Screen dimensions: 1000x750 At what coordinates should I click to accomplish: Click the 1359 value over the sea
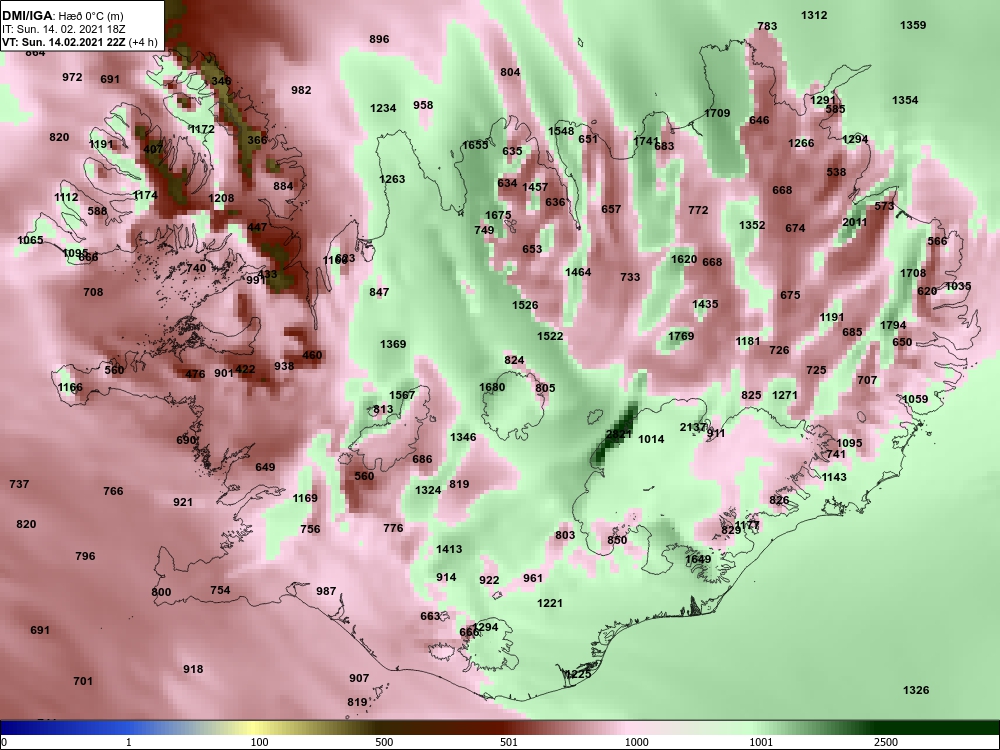click(913, 25)
